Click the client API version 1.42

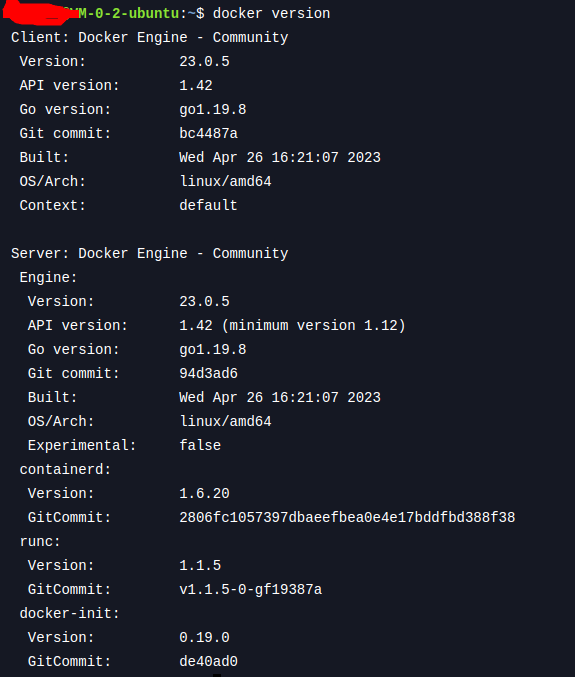pos(196,85)
